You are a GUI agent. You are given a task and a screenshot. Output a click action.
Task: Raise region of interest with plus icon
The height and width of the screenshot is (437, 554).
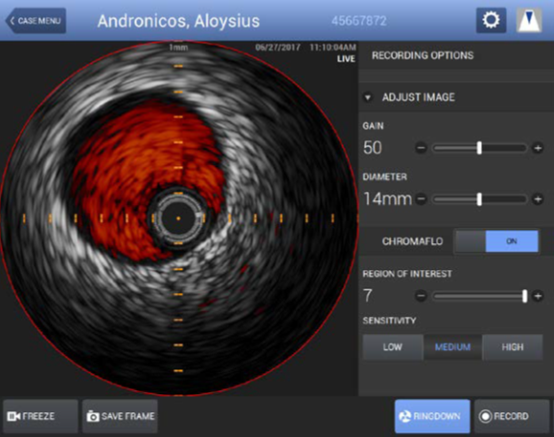[x=538, y=296]
